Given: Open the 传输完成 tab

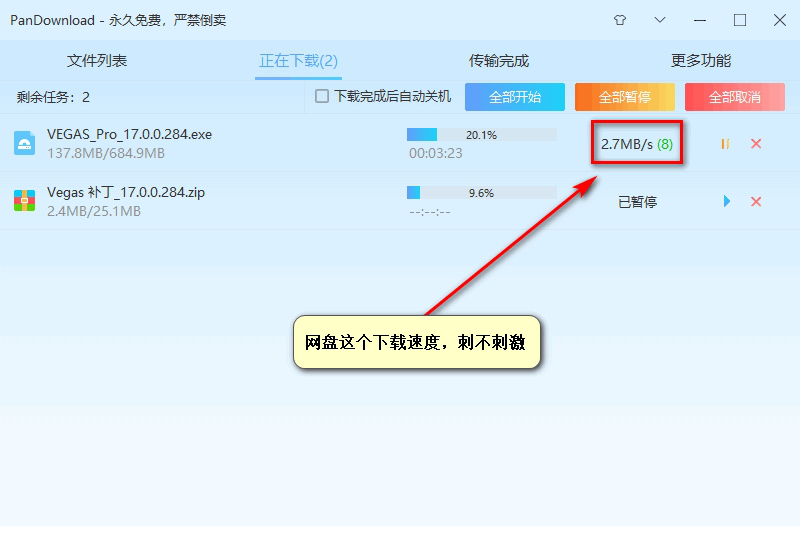Looking at the screenshot, I should [x=498, y=61].
